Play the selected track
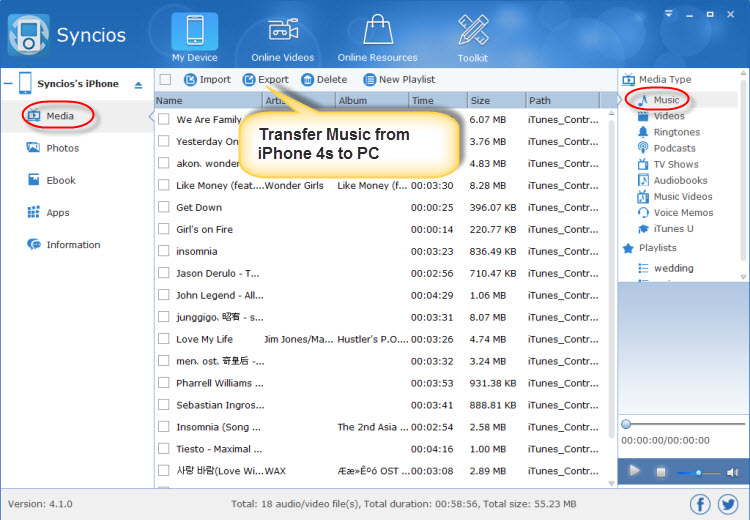 pos(634,471)
